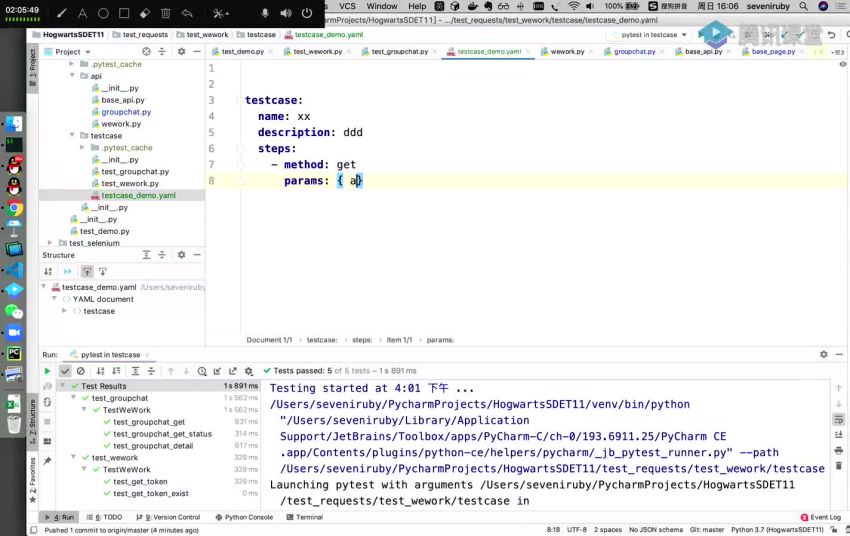Image resolution: width=850 pixels, height=536 pixels.
Task: Click the locate-file target icon in Project panel
Action: click(x=146, y=51)
